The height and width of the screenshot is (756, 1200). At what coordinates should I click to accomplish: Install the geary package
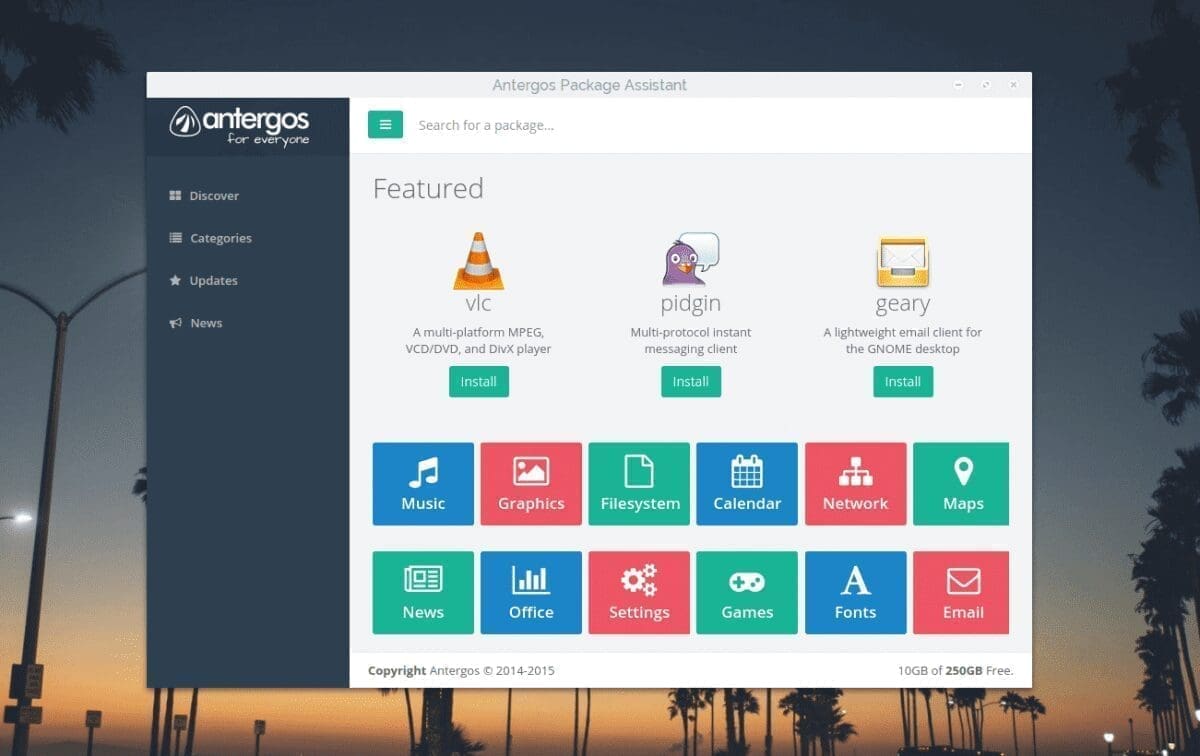click(903, 382)
